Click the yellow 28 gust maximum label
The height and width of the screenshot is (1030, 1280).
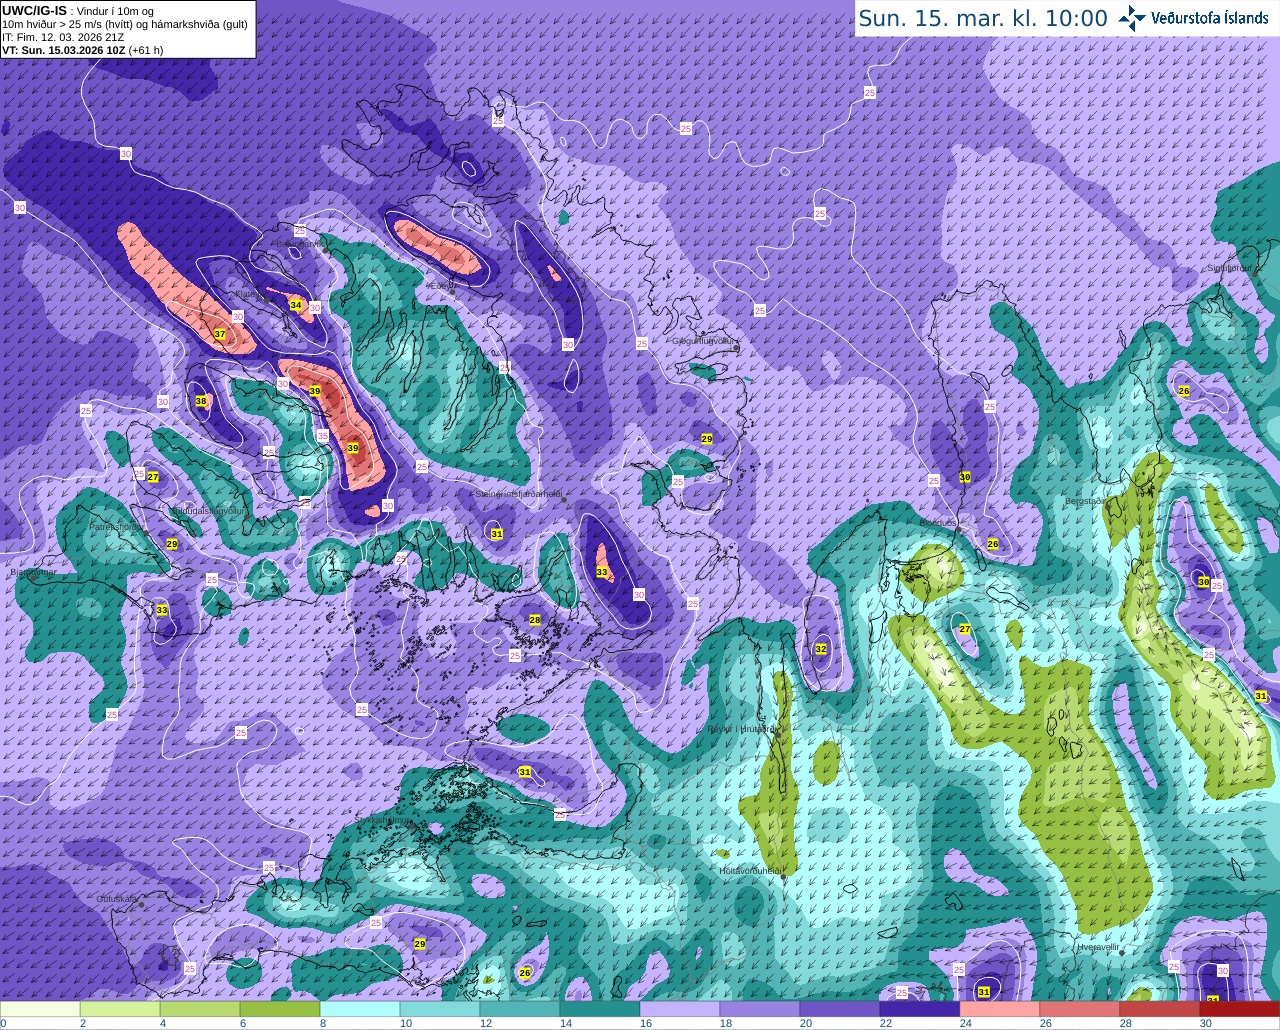(535, 620)
